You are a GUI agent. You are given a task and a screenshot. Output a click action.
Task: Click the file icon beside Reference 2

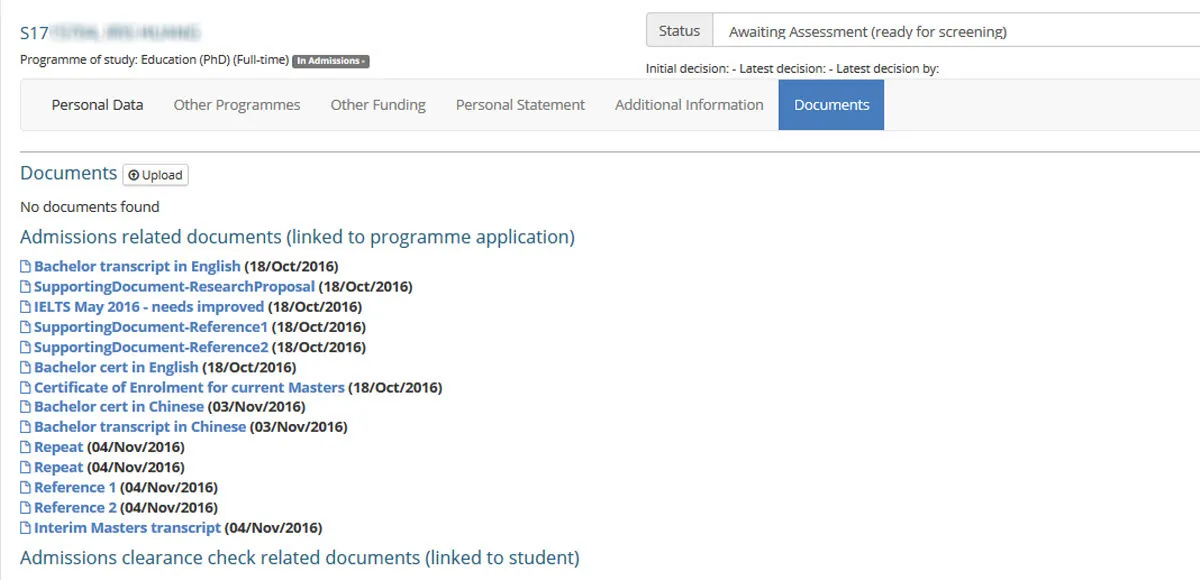pos(25,507)
